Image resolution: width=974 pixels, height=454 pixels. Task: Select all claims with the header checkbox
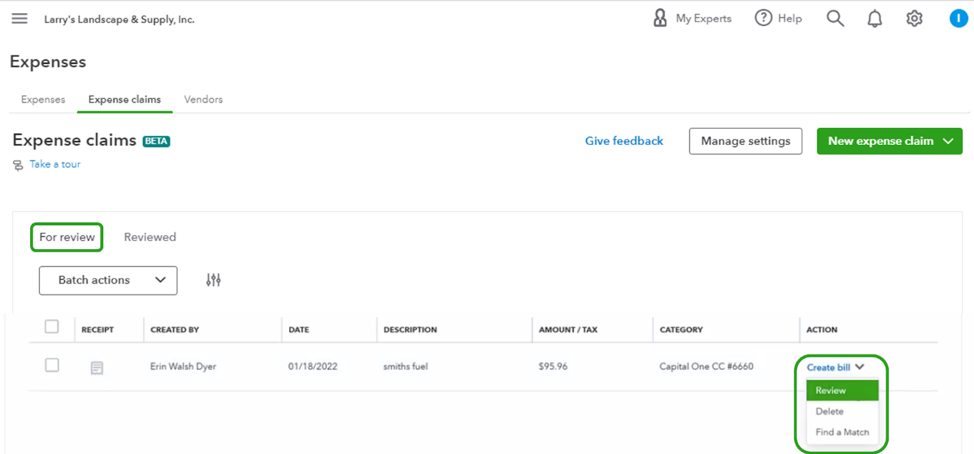52,327
